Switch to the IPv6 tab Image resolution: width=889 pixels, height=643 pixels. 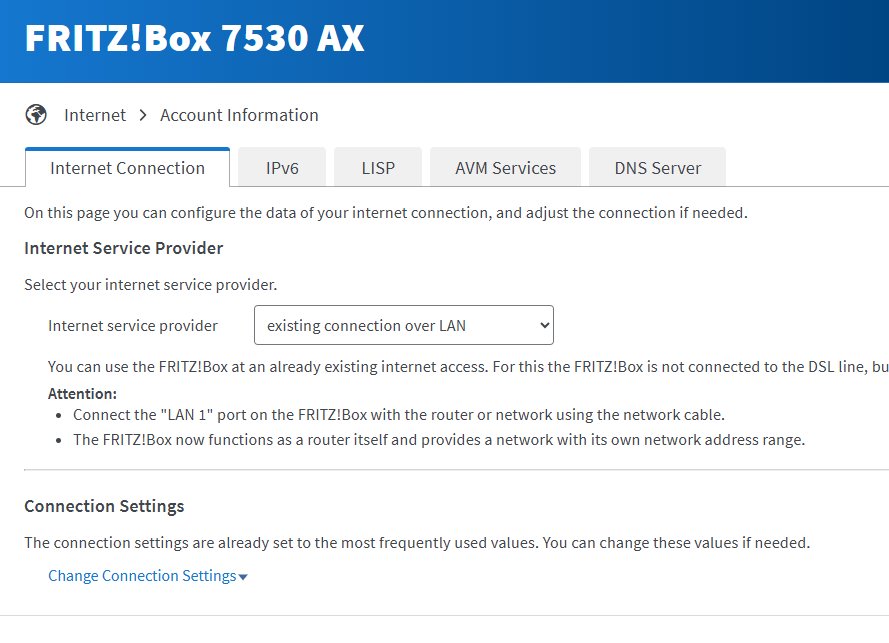click(x=282, y=168)
